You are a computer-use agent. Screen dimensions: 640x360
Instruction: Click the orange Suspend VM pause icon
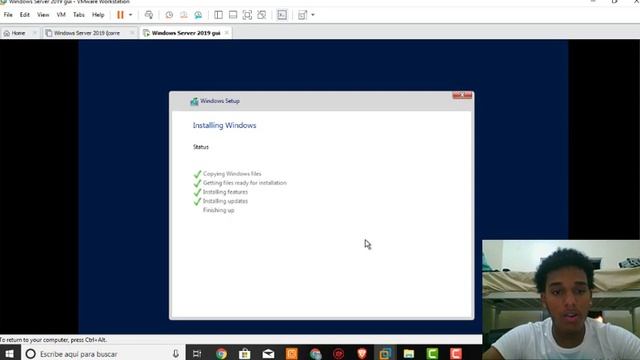coord(120,15)
